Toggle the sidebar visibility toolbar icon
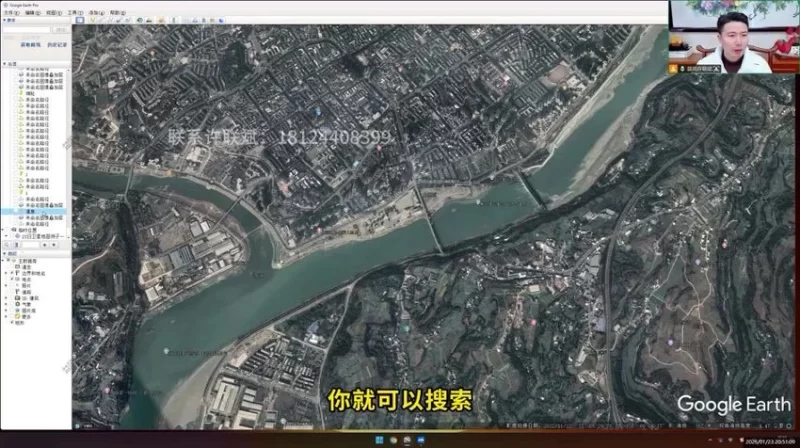 coord(80,20)
